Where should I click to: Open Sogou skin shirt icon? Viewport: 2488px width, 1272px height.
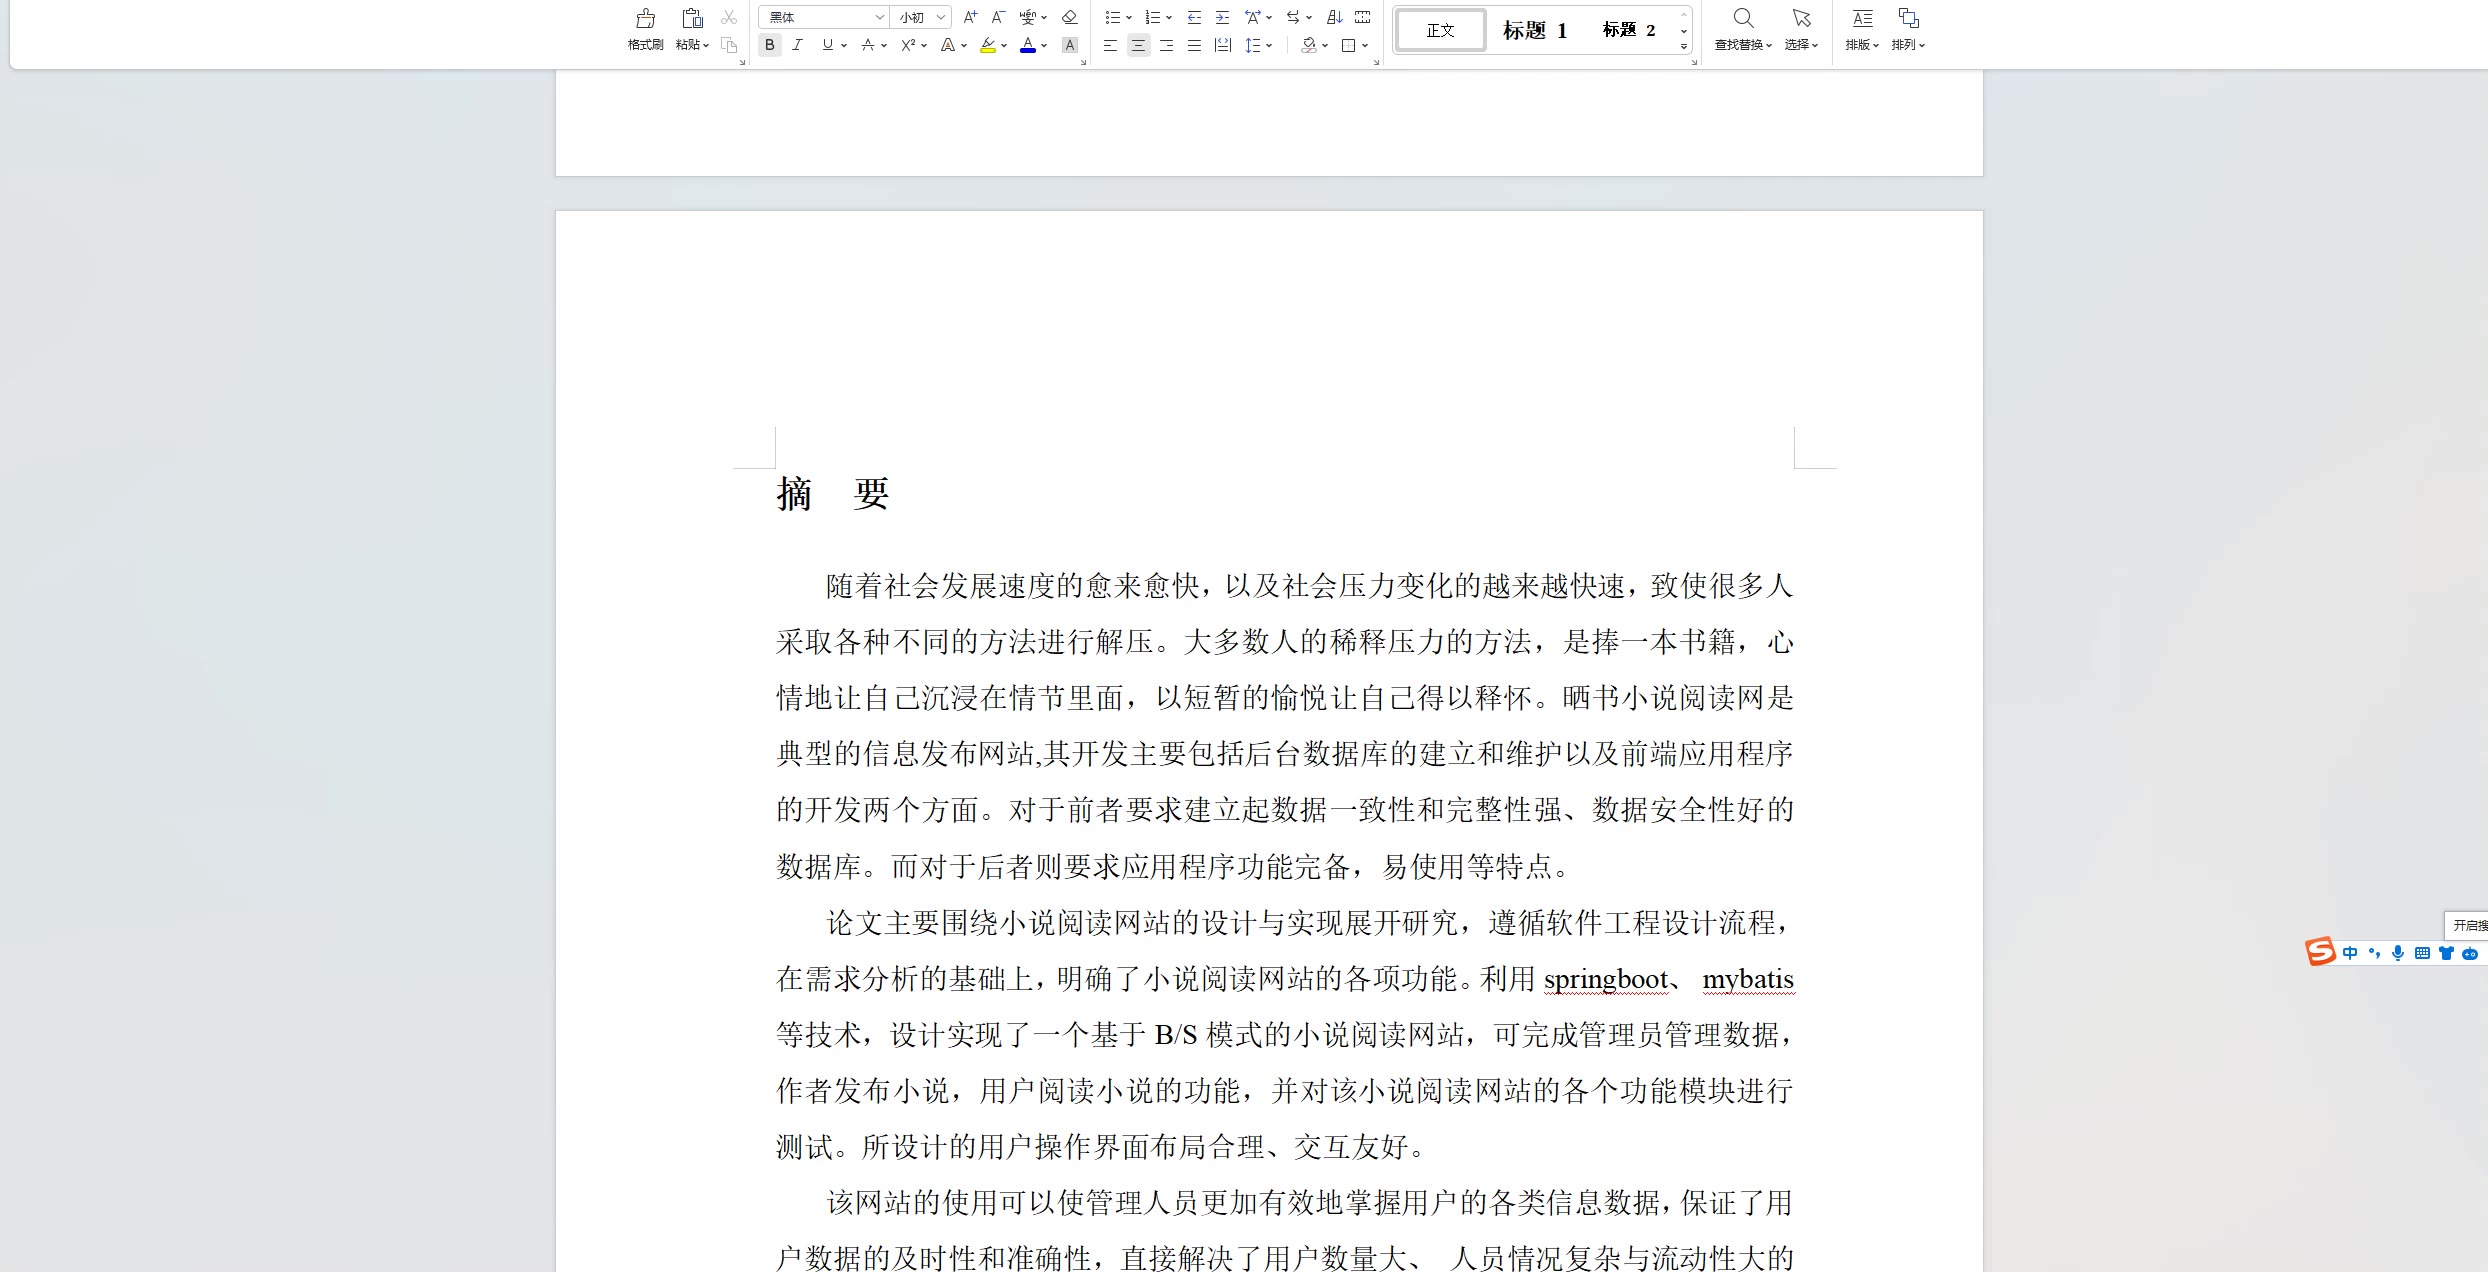(x=2446, y=953)
